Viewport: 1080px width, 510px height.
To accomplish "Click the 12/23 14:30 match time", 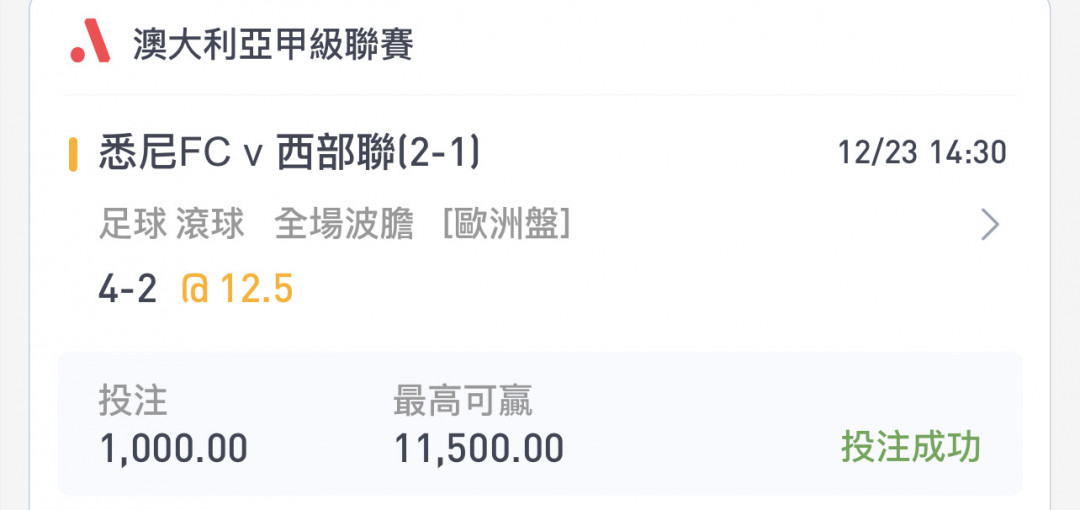I will click(922, 152).
